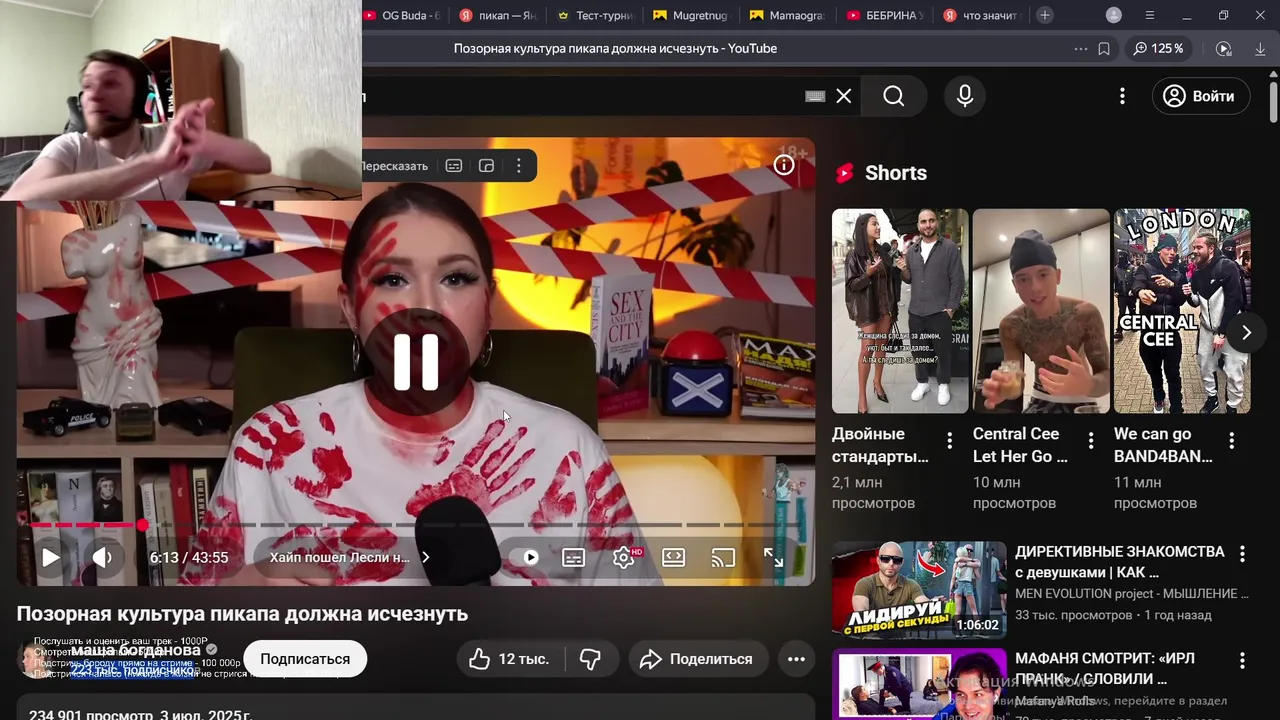Open the subtitle translation icon in the overlay toolbar
The image size is (1280, 720).
point(454,166)
